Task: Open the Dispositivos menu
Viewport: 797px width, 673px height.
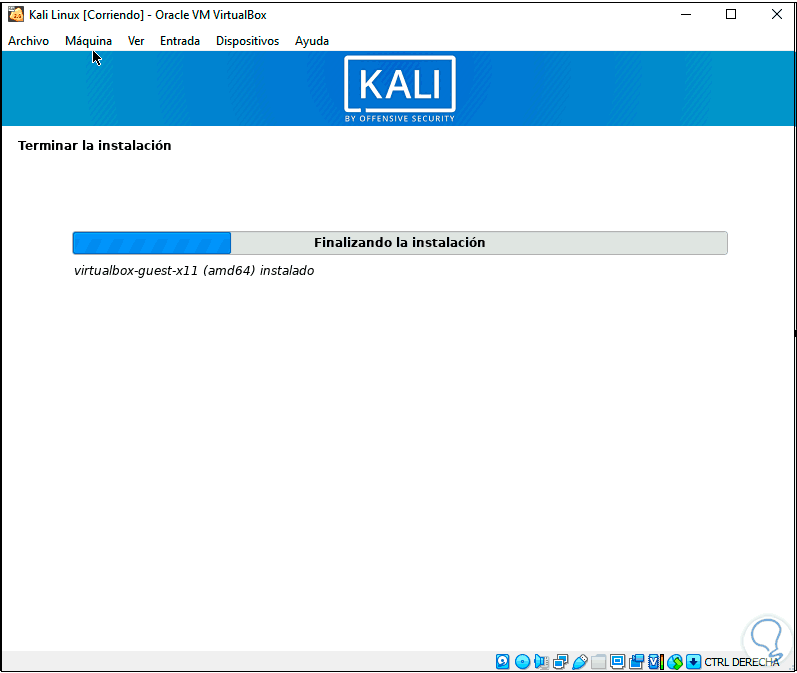Action: pos(248,41)
